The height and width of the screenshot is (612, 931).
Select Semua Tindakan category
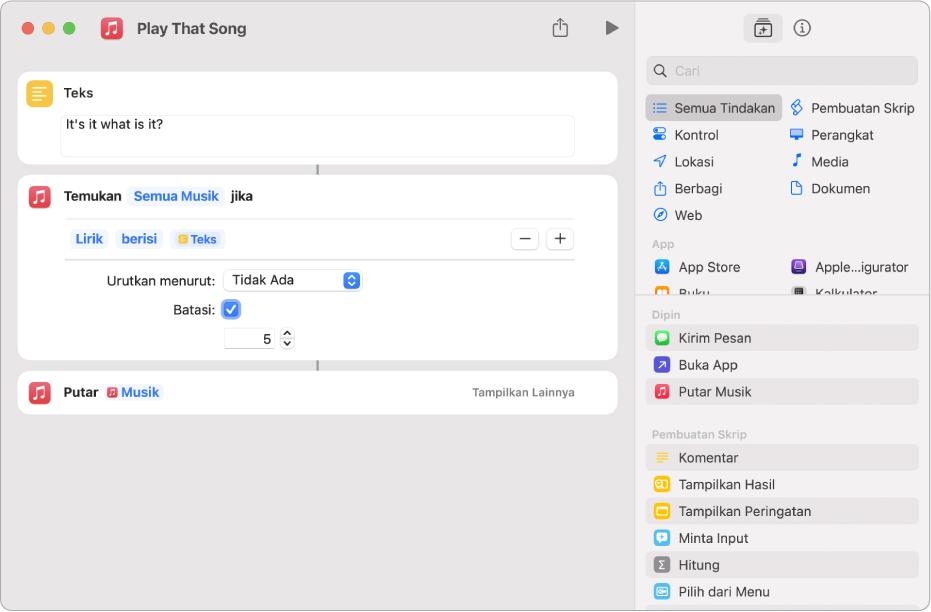tap(714, 108)
